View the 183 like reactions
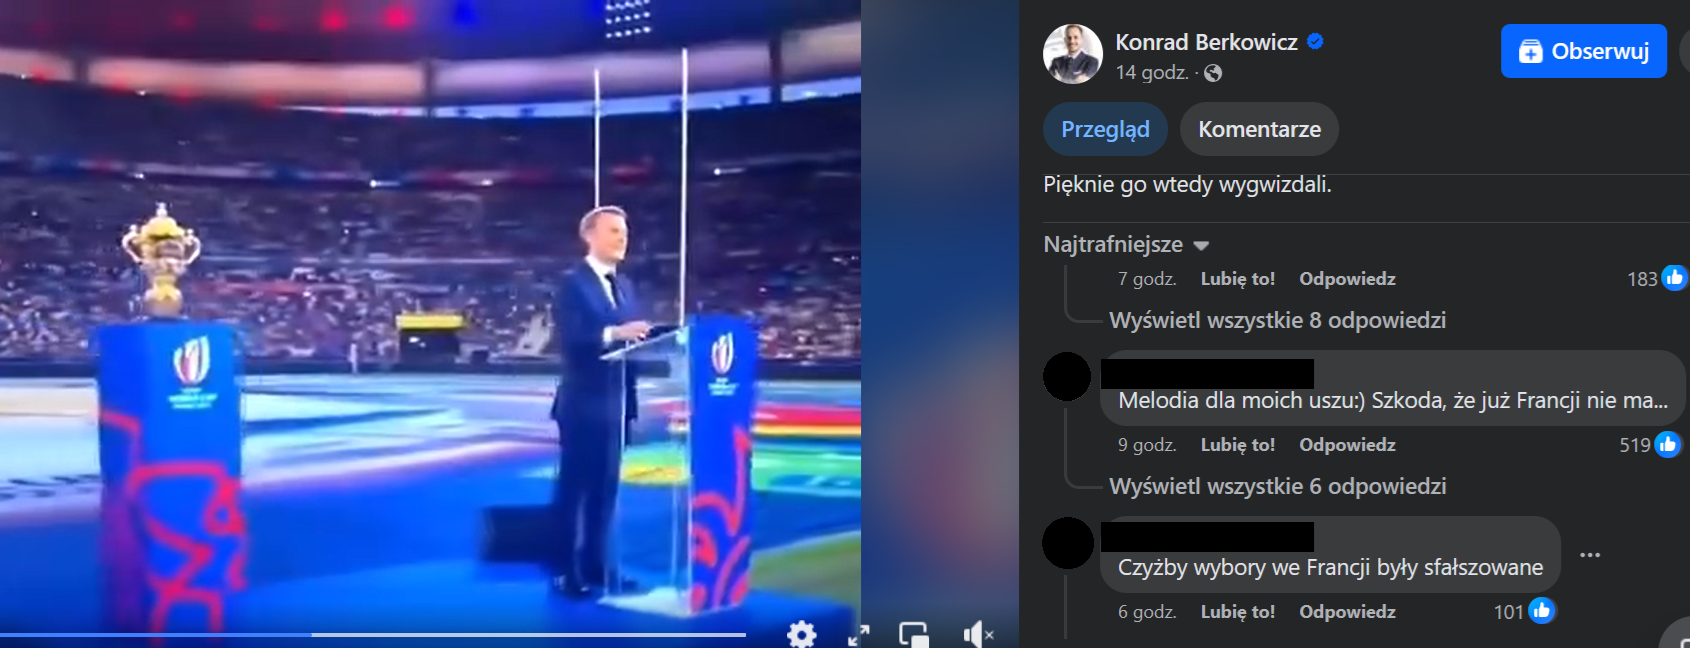Image resolution: width=1690 pixels, height=648 pixels. pos(1657,278)
